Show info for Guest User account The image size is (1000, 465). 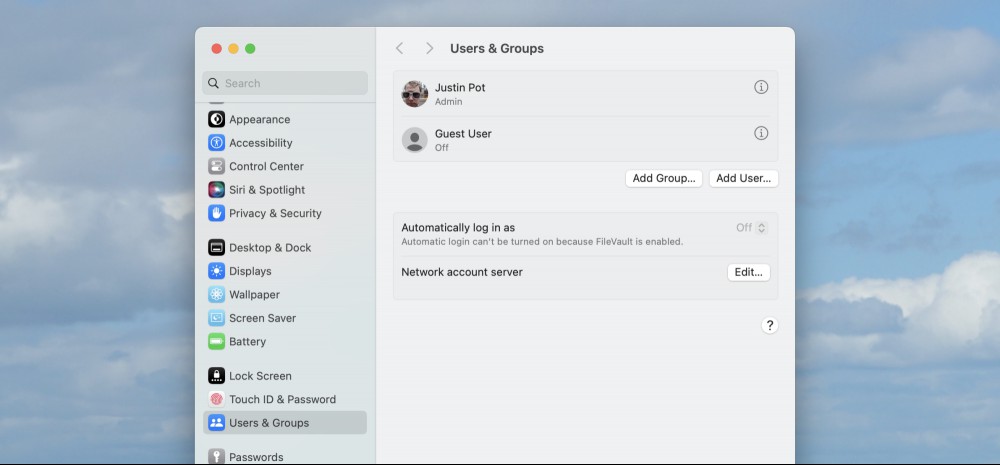coord(761,133)
